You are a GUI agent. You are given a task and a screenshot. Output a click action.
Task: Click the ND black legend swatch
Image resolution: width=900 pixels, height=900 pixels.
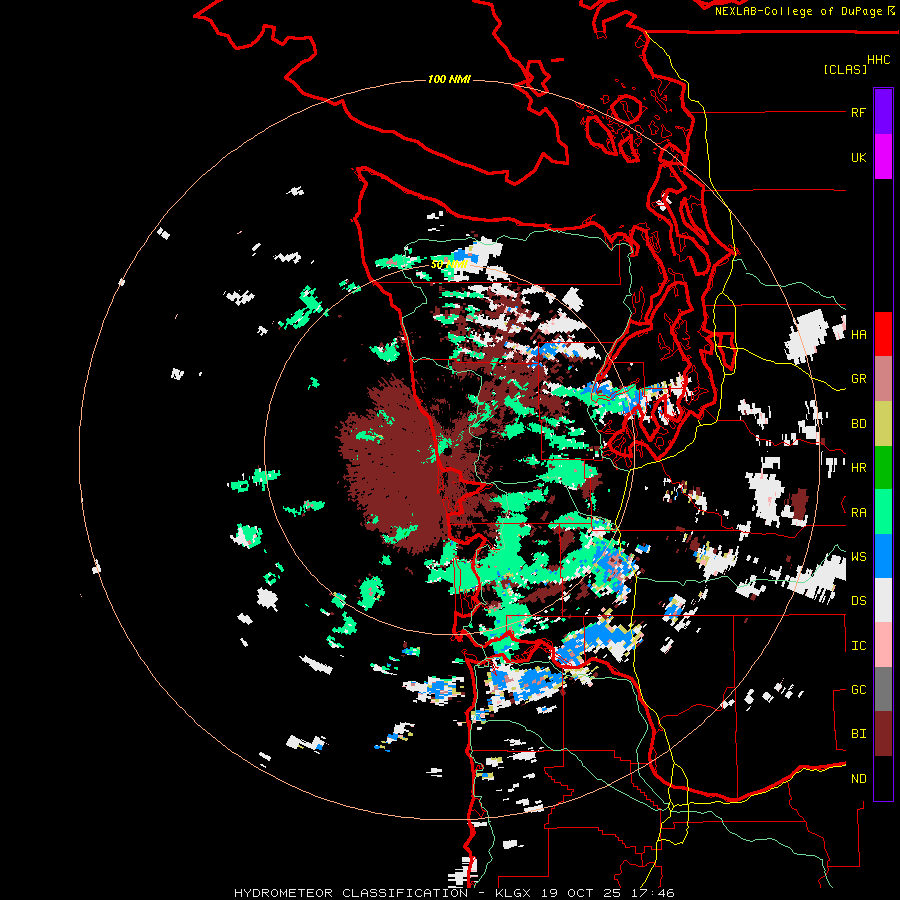pyautogui.click(x=883, y=778)
